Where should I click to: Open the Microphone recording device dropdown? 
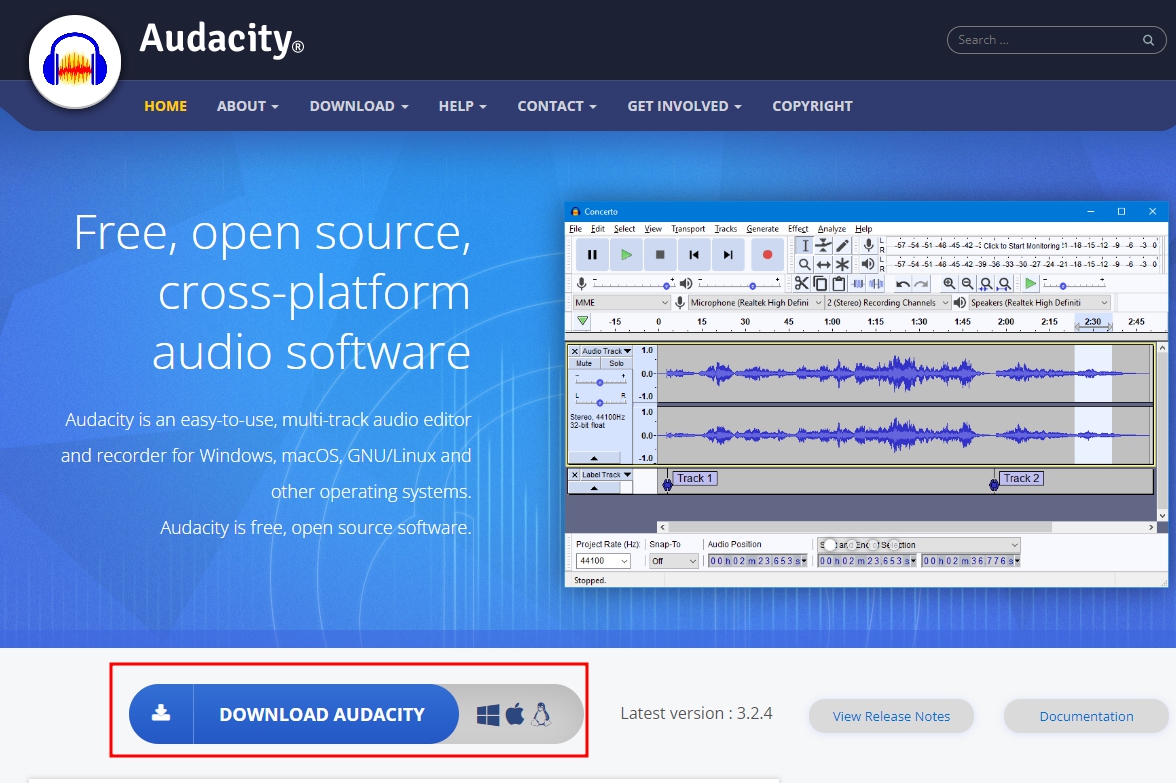coord(756,302)
